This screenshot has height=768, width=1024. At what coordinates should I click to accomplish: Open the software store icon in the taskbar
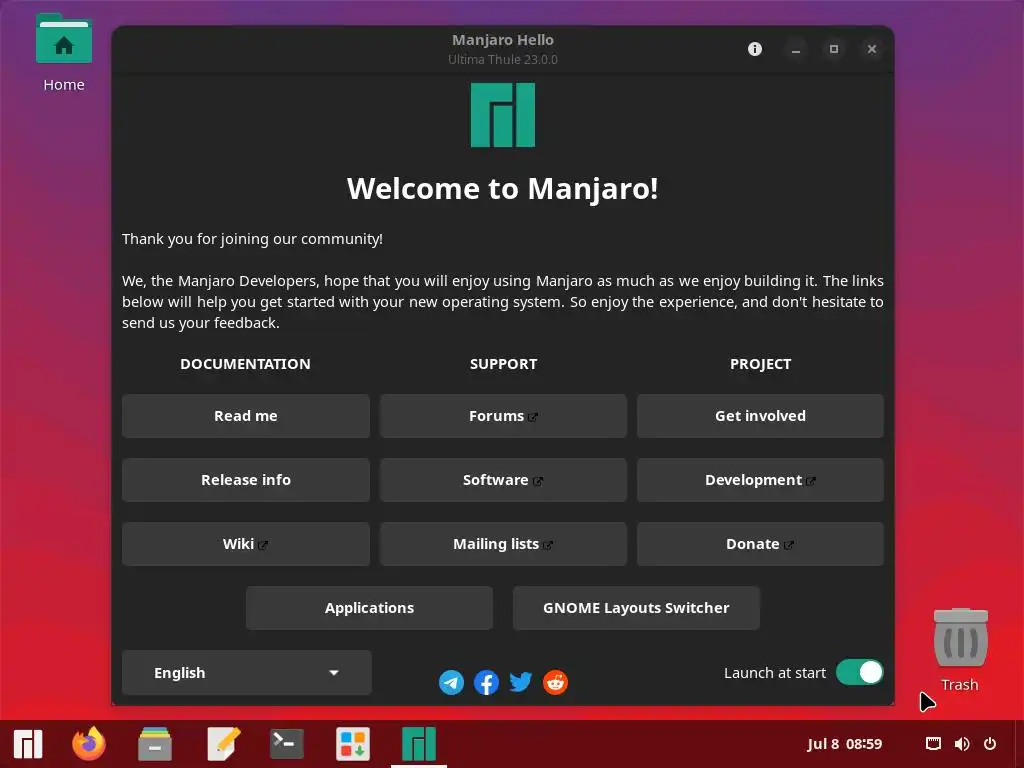click(353, 744)
